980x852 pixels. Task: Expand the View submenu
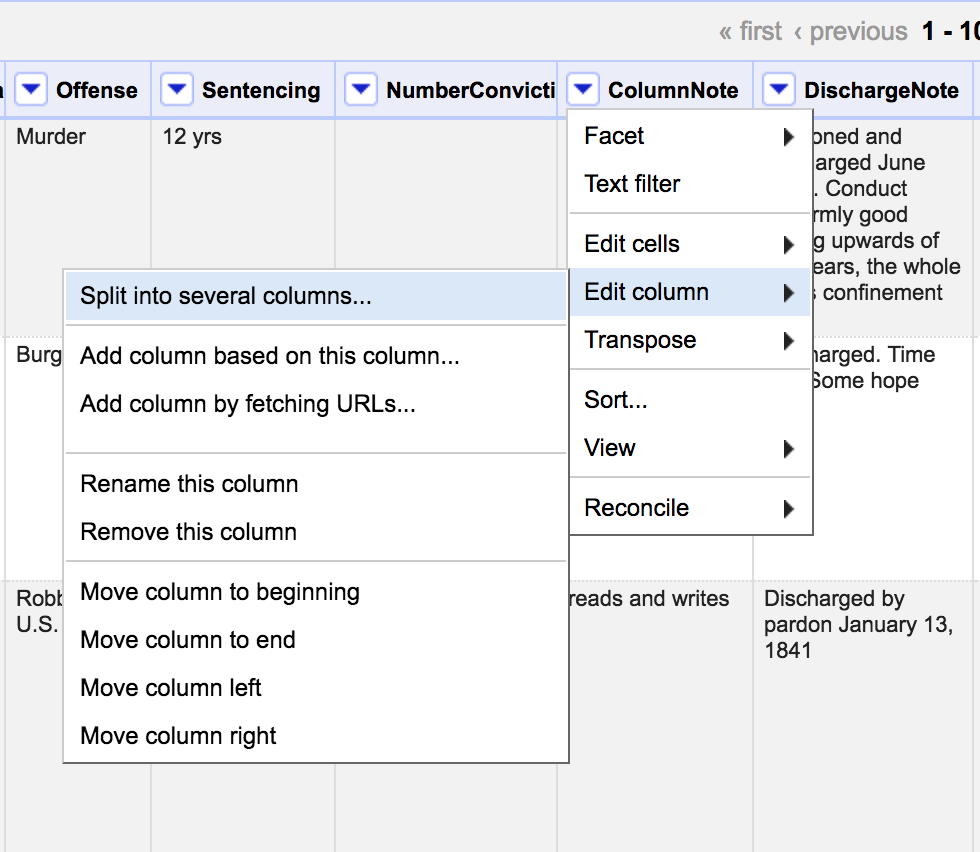coord(690,448)
